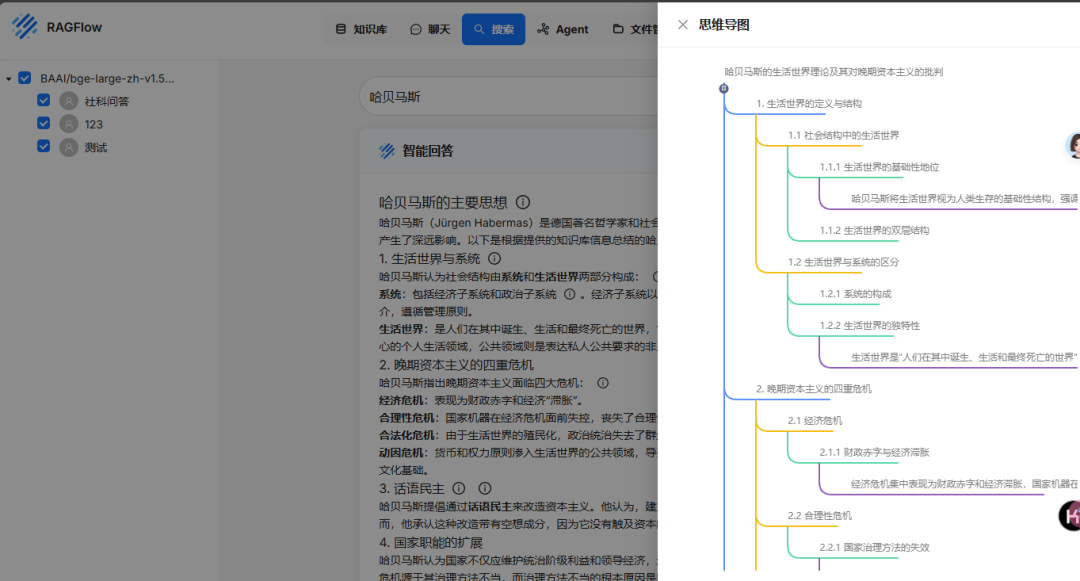Toggle the BAAI/bge-large-zh-v1.5 parent checkbox

click(x=25, y=78)
